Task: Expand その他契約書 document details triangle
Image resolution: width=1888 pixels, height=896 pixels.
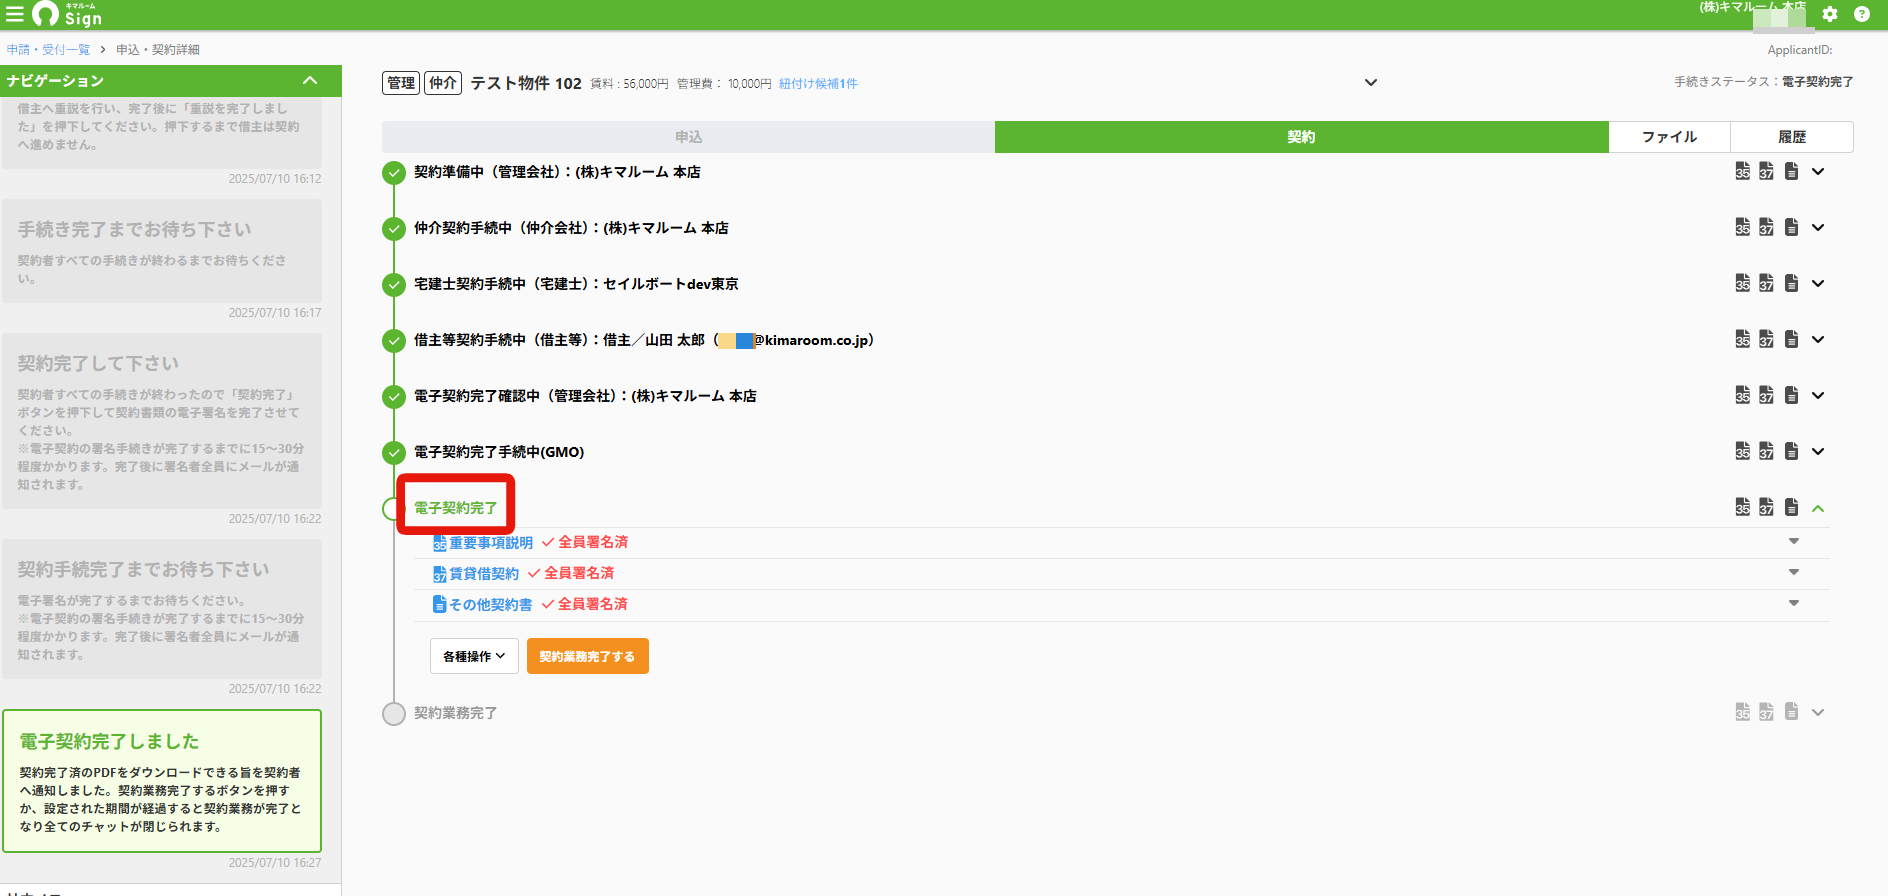Action: pyautogui.click(x=1794, y=603)
